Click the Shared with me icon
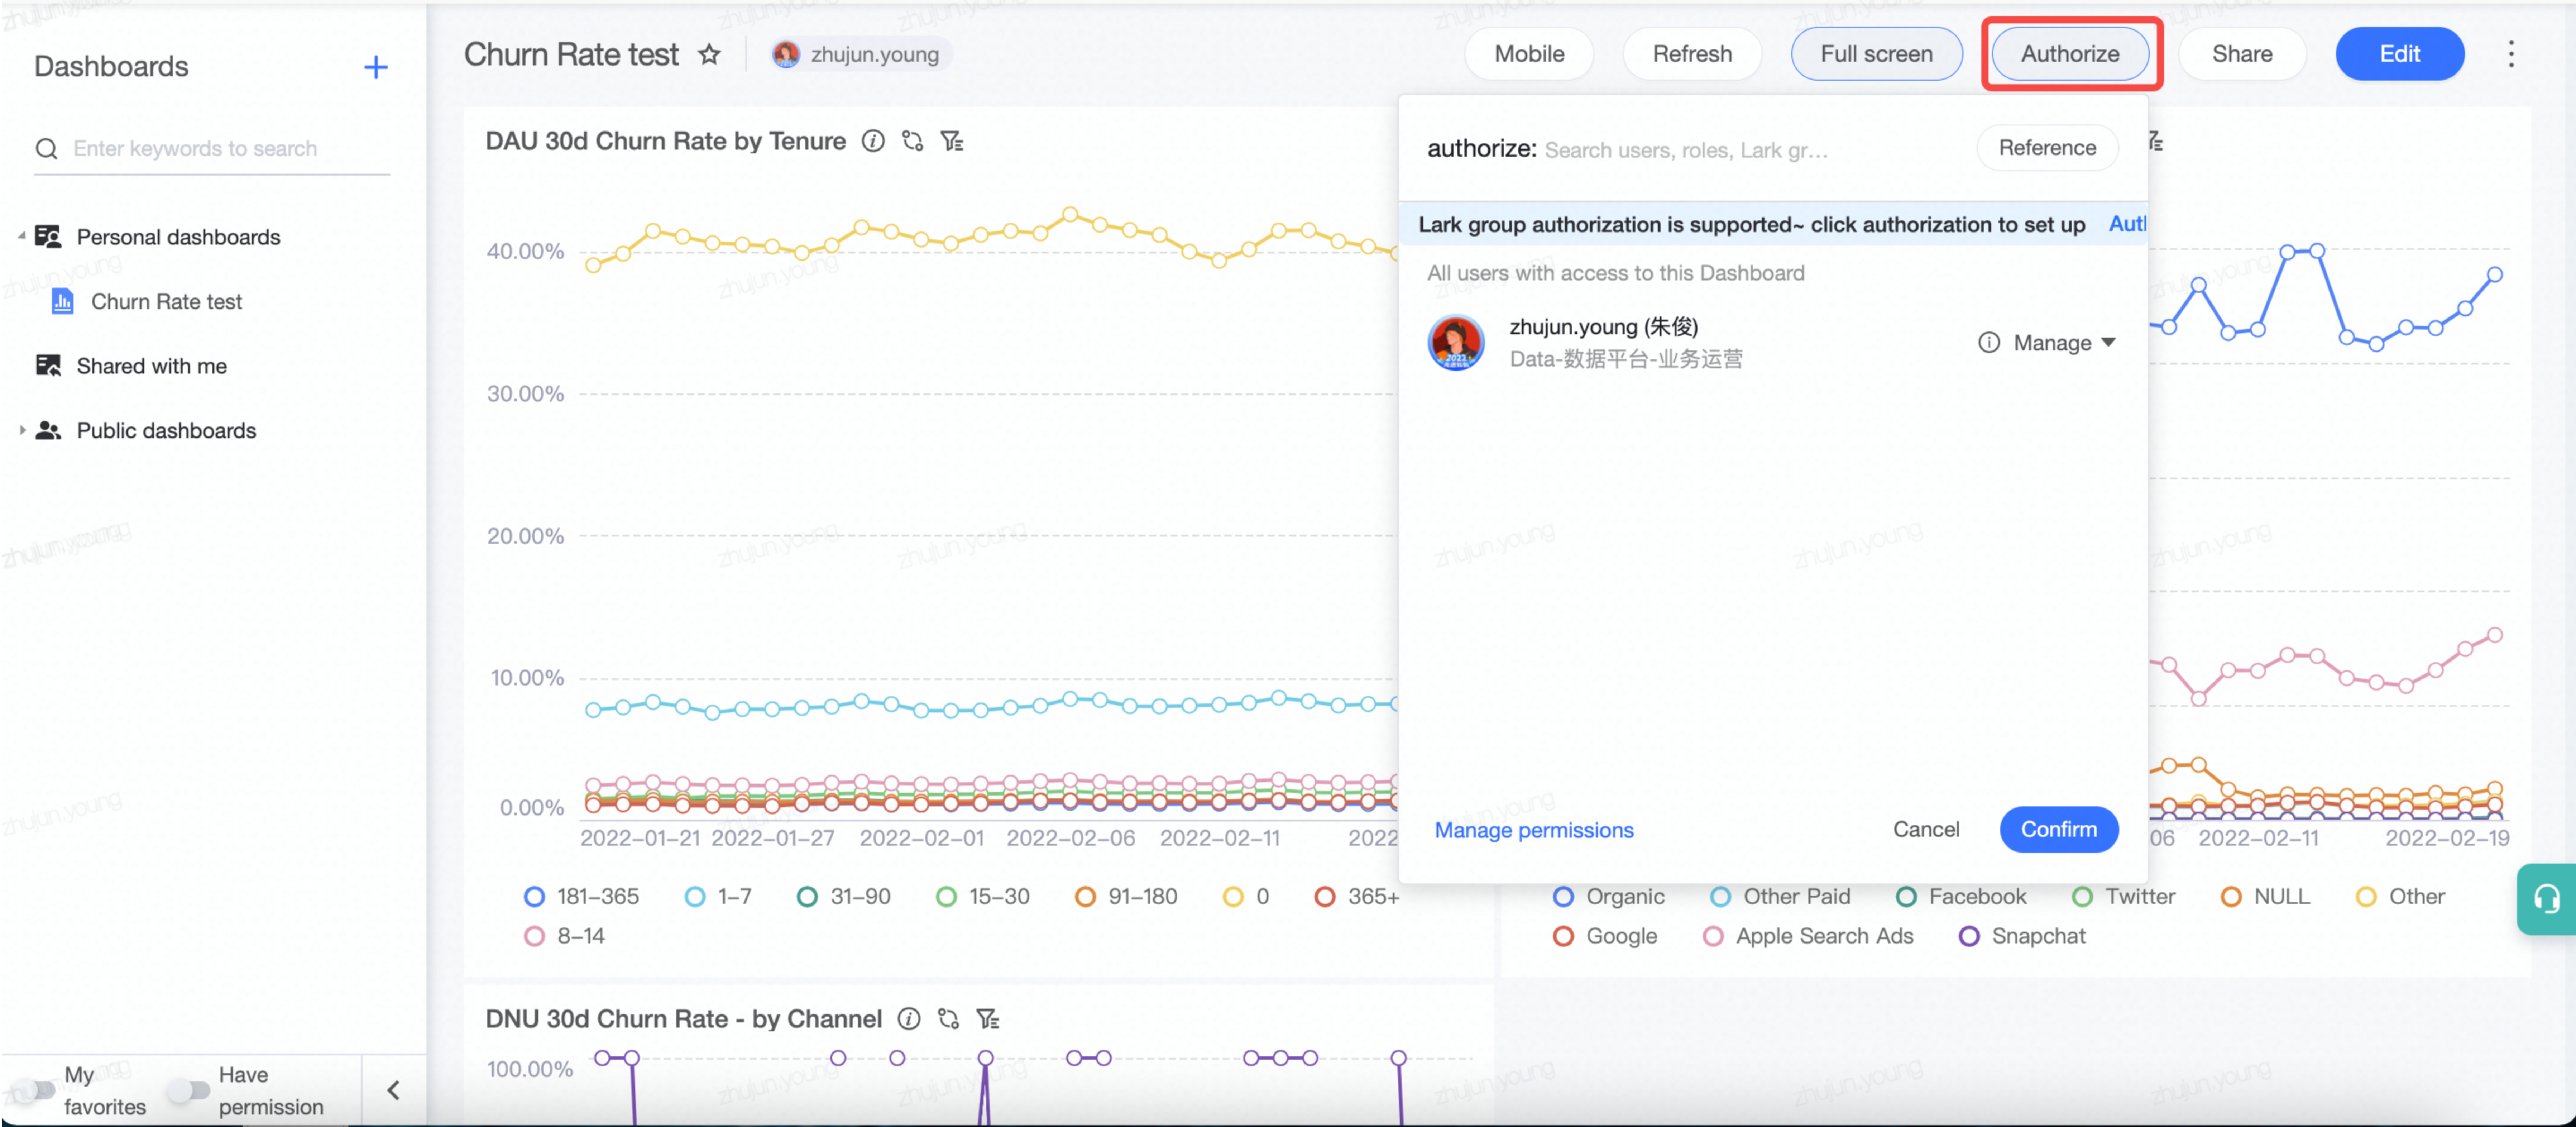Image resolution: width=2576 pixels, height=1127 pixels. click(x=48, y=365)
